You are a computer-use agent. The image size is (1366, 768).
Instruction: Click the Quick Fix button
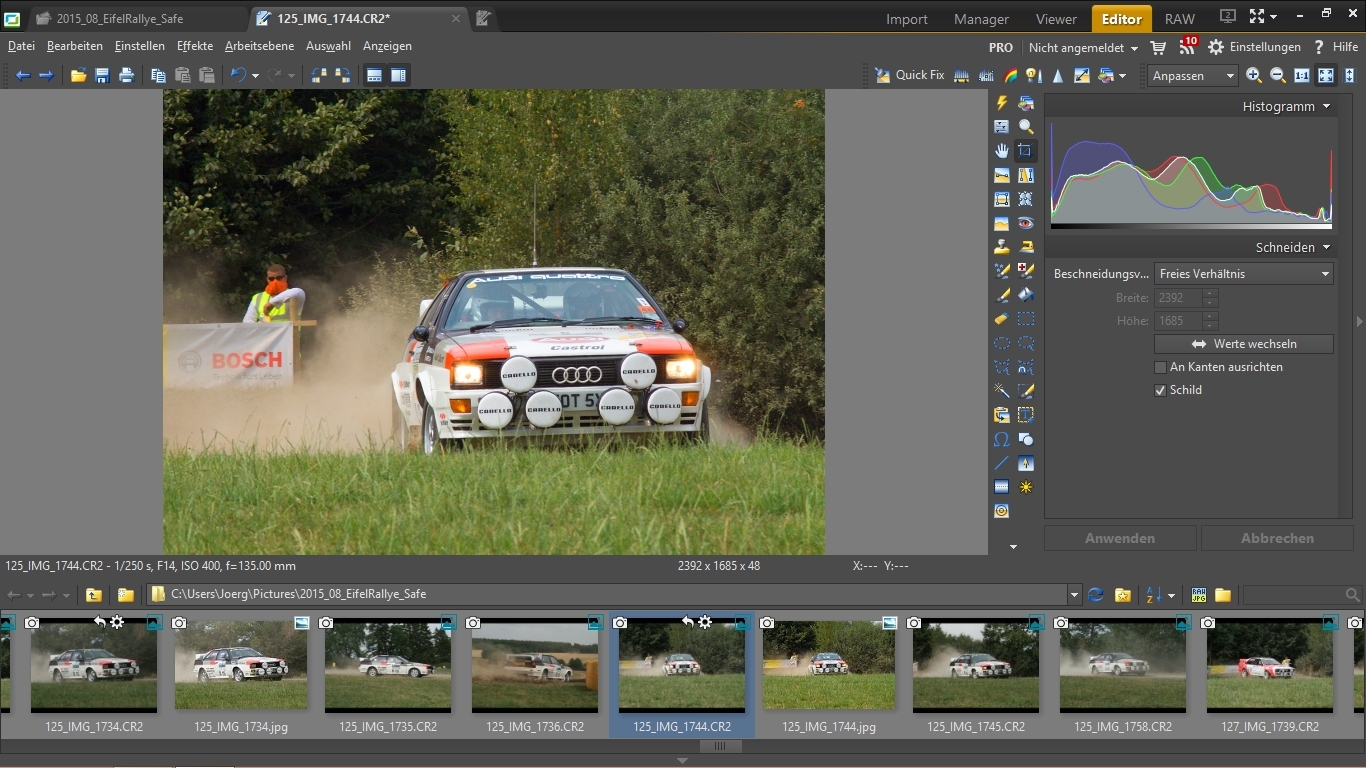910,75
